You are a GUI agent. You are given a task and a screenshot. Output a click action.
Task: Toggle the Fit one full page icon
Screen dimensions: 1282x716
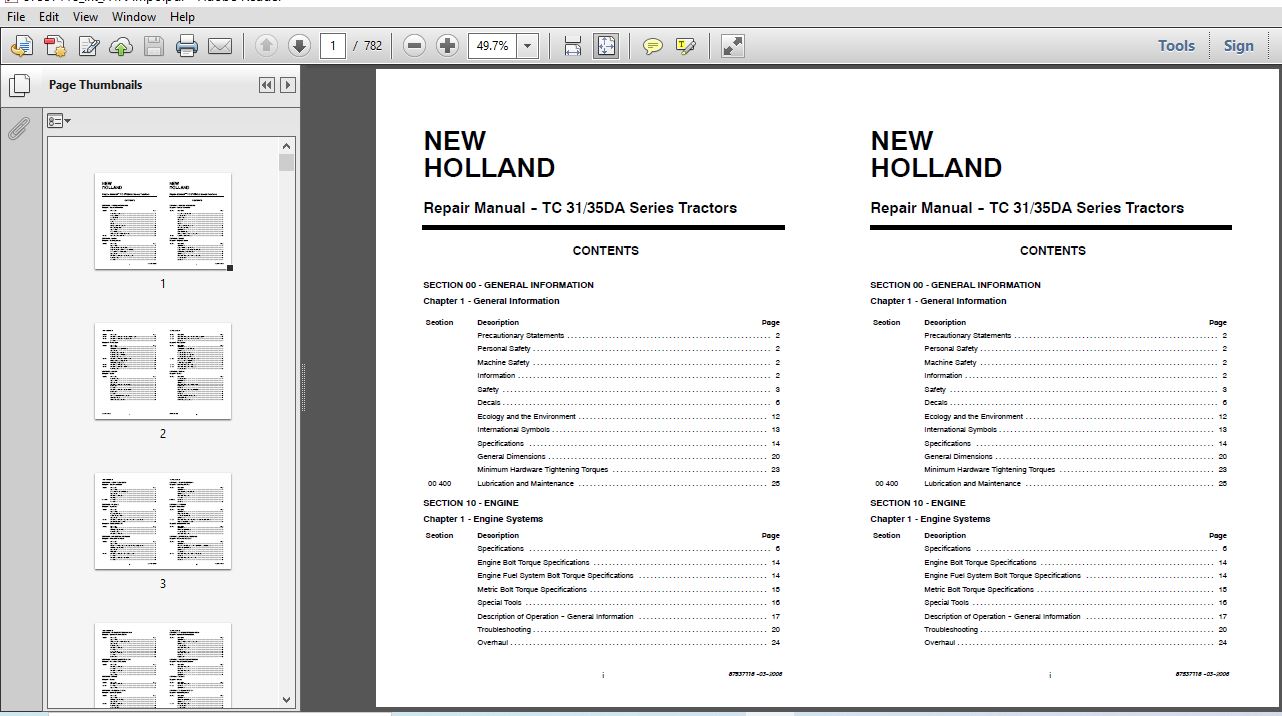[606, 46]
